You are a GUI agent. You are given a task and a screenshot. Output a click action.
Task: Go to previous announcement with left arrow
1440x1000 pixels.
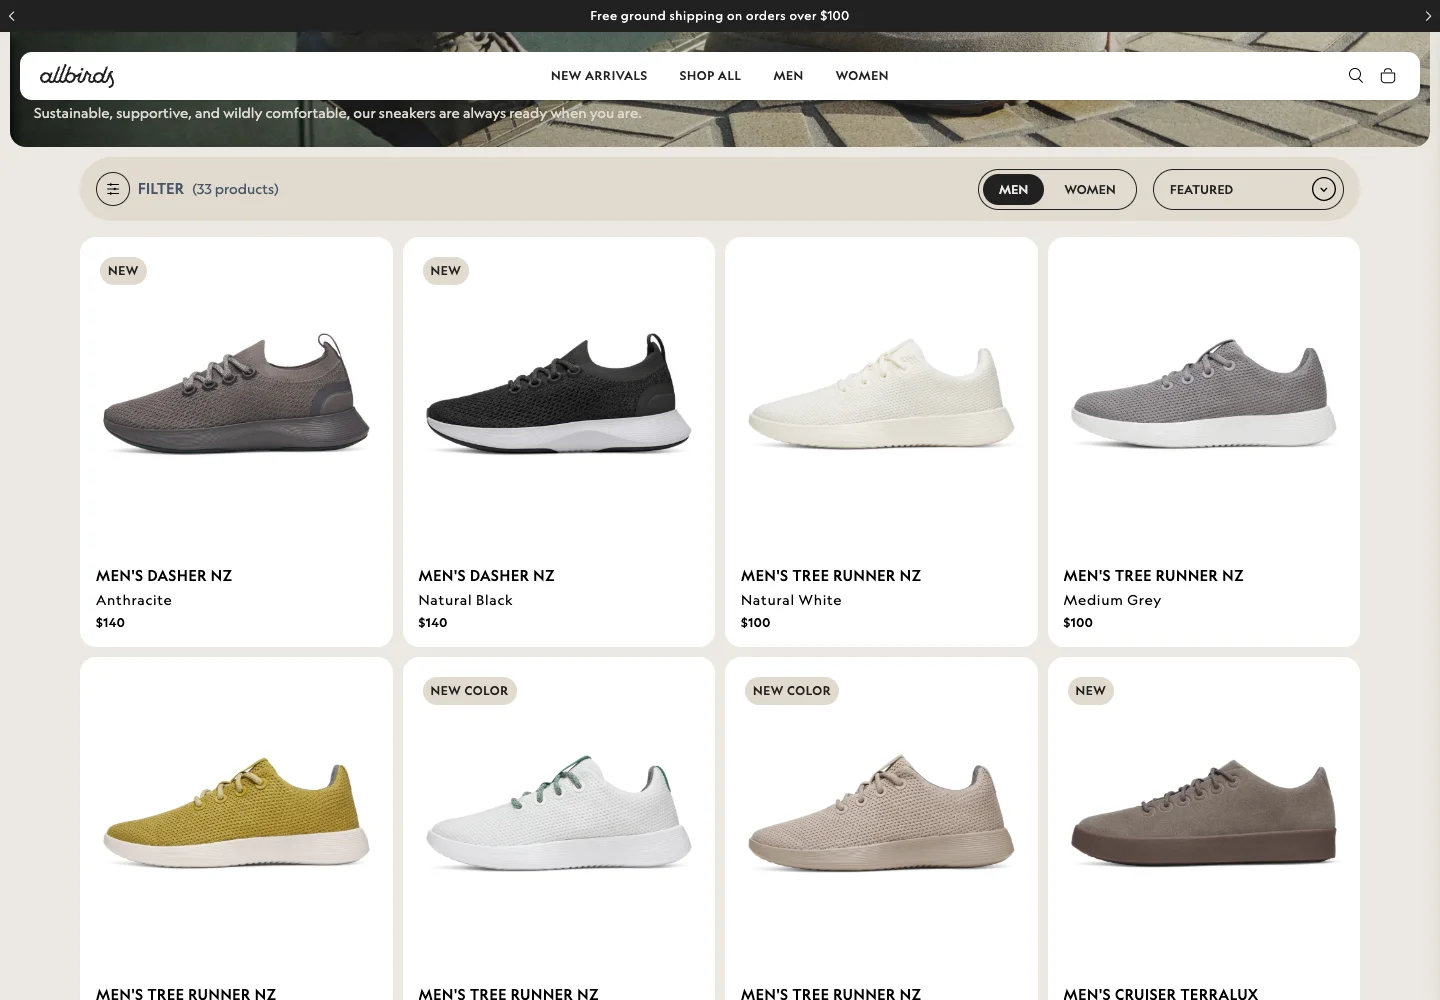pos(12,16)
